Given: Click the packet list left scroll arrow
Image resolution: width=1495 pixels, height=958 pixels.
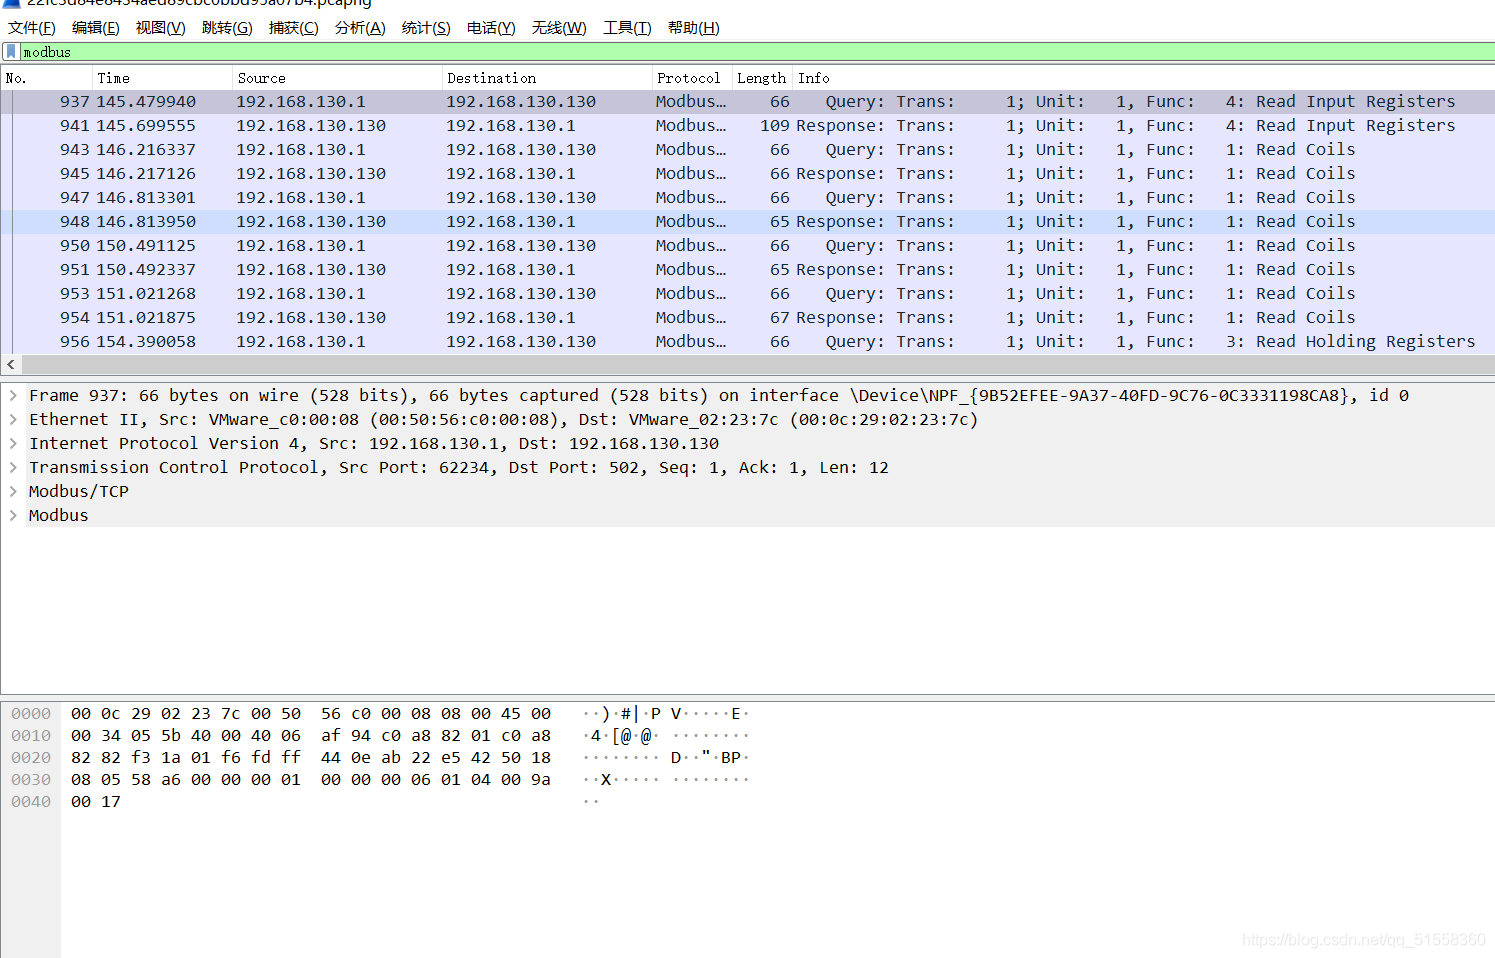Looking at the screenshot, I should (11, 365).
